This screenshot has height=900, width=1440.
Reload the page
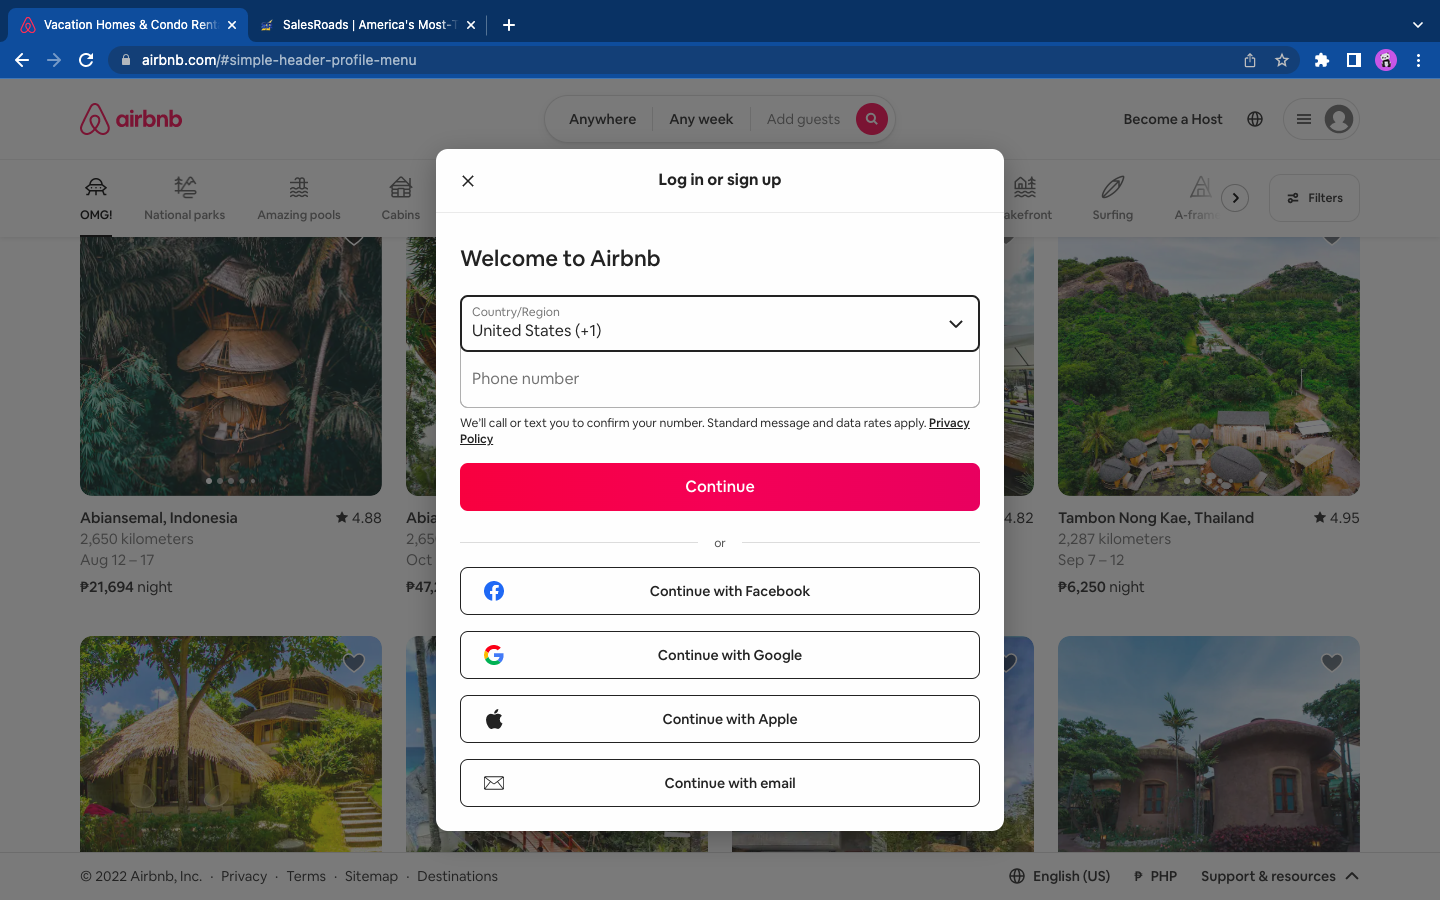click(x=86, y=60)
